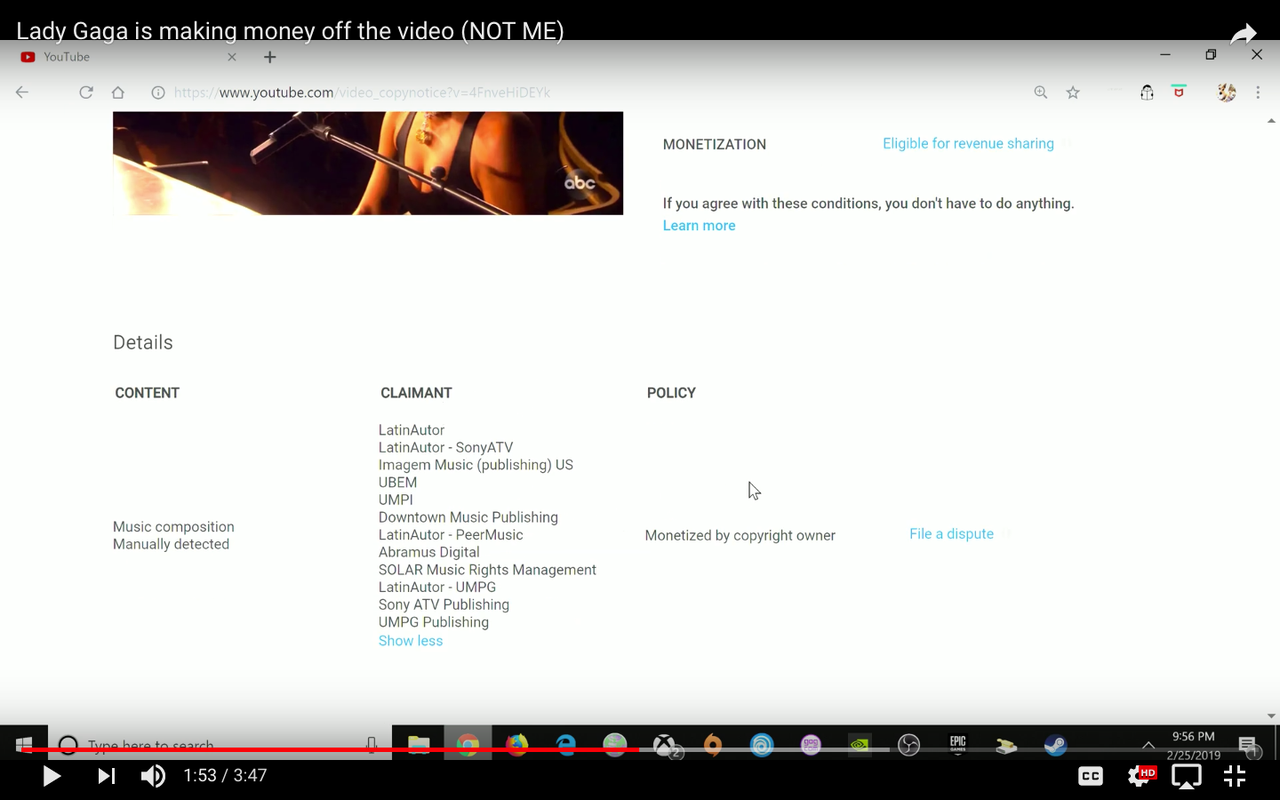Bookmark this page with the star

[1073, 92]
